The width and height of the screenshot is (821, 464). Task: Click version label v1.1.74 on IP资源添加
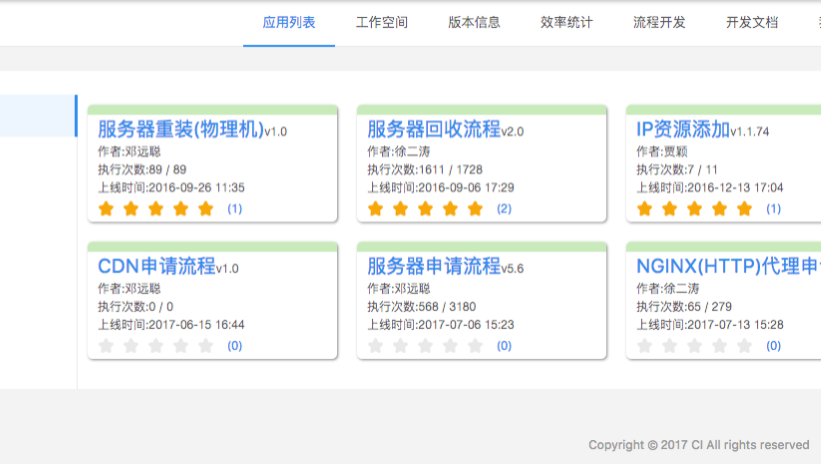coord(750,131)
